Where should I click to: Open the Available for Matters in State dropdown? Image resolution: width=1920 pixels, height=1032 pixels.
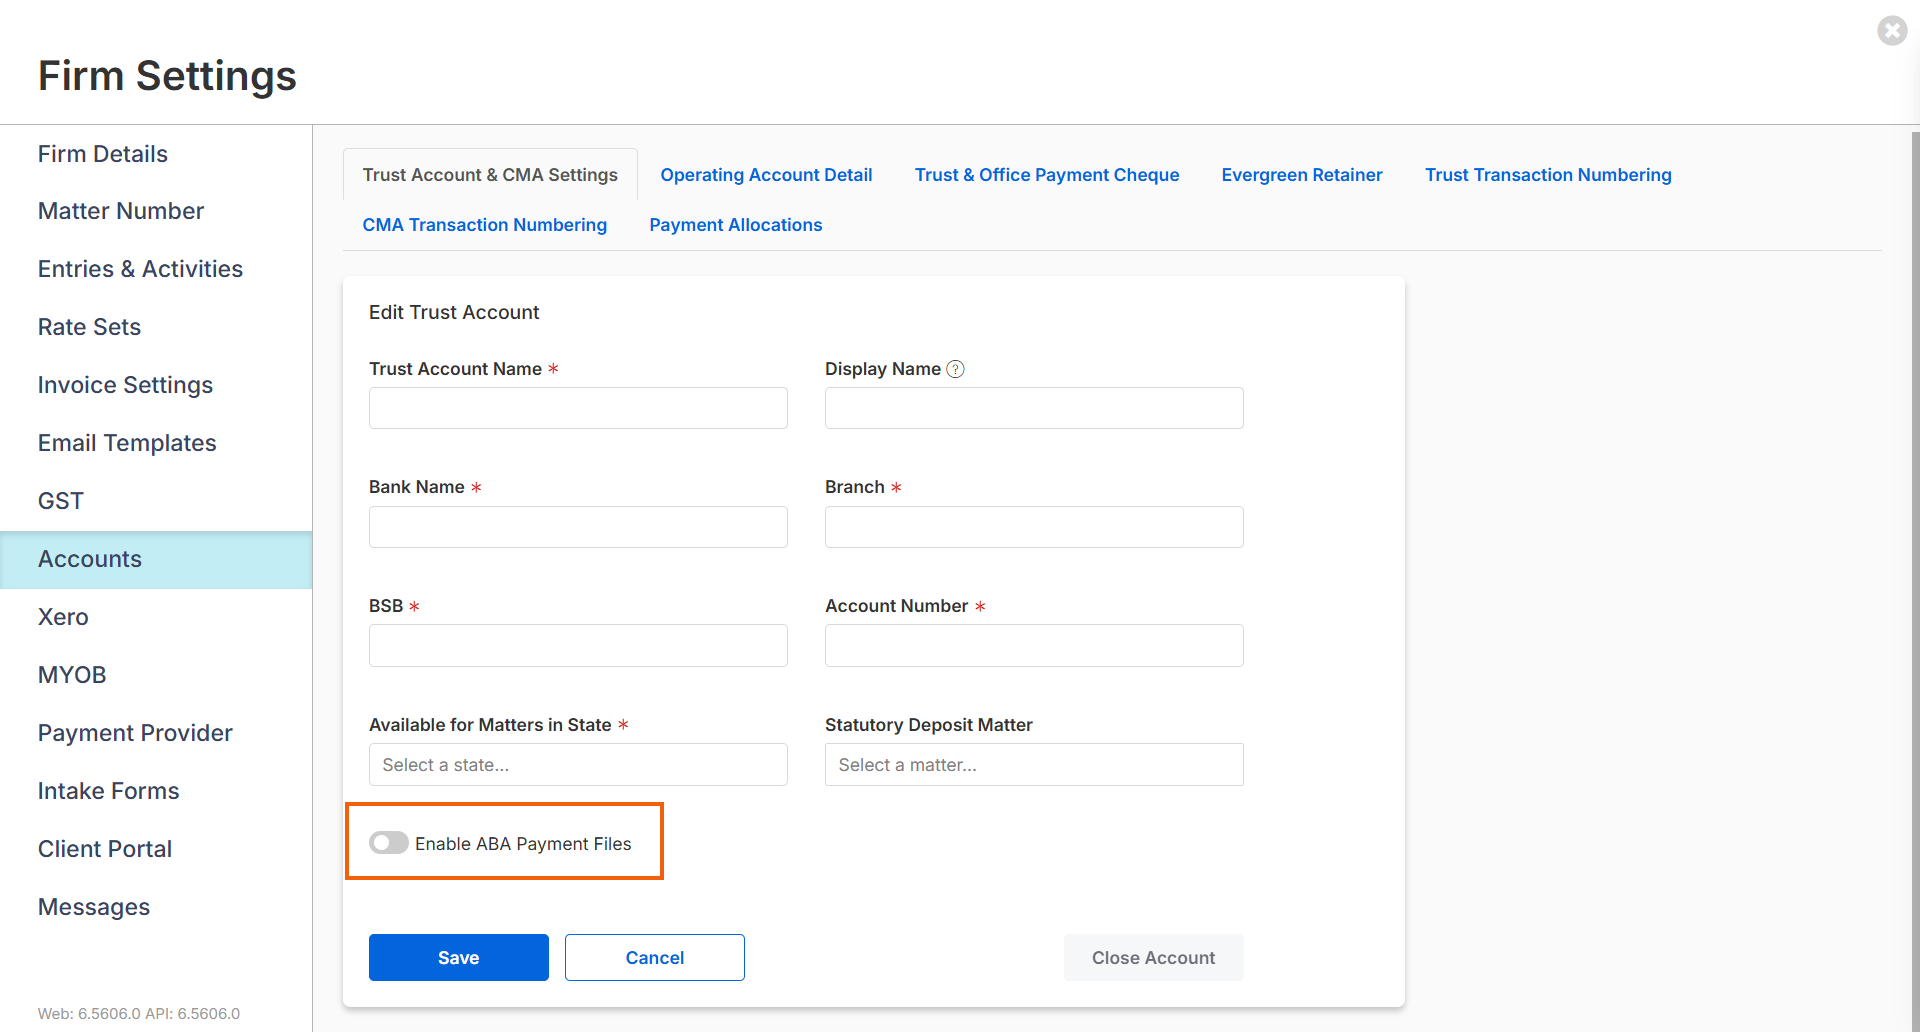(578, 764)
